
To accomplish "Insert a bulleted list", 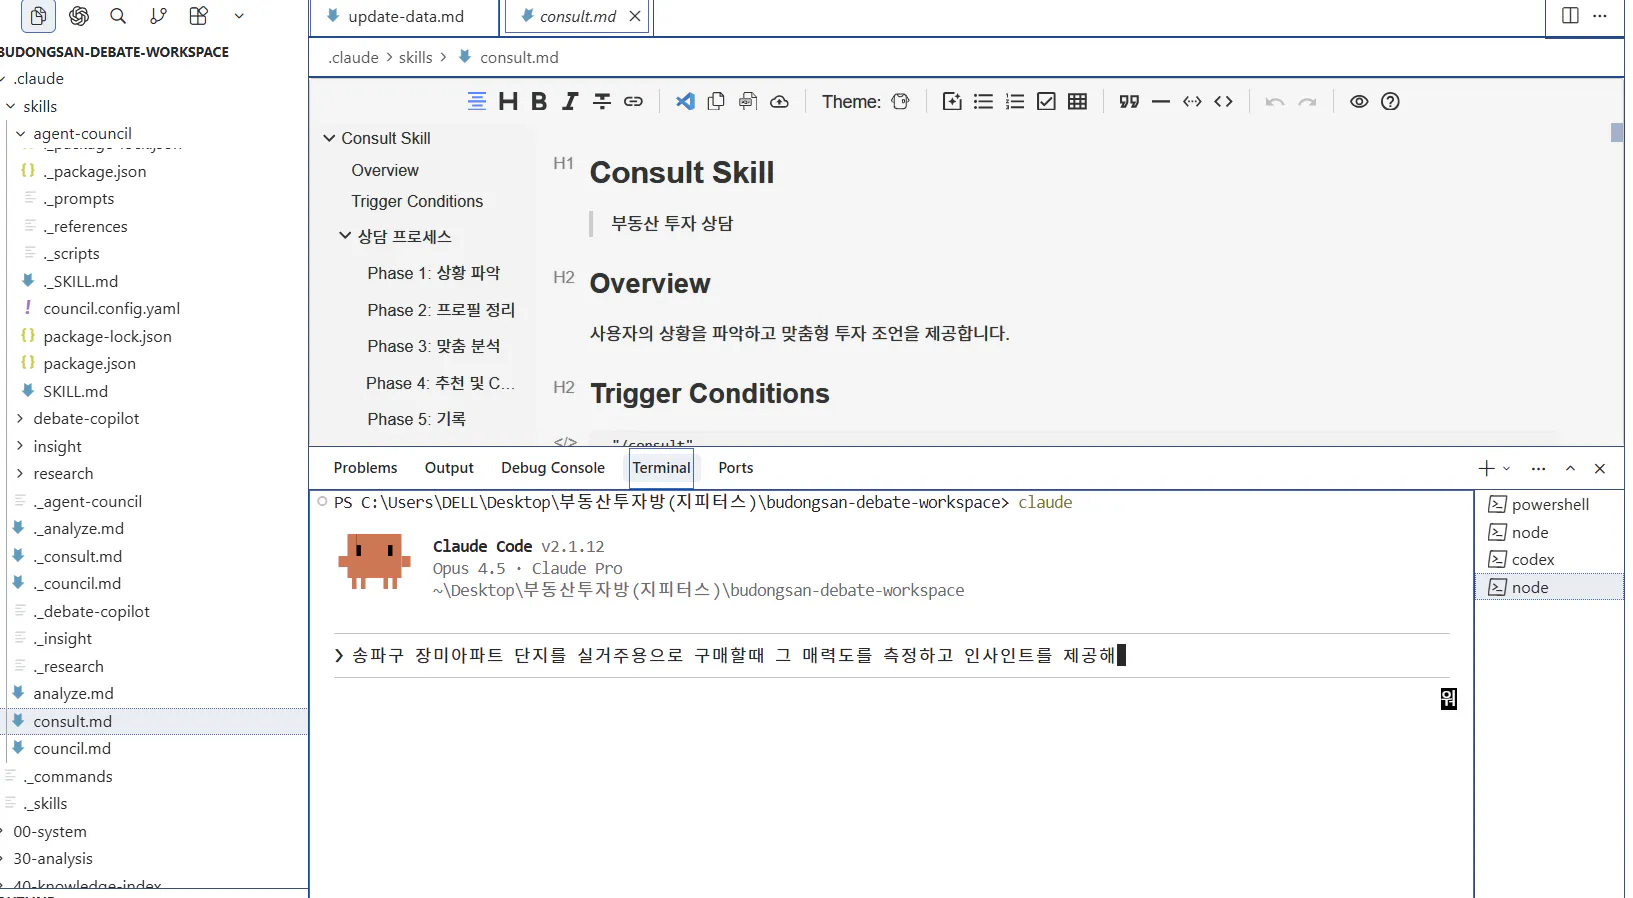I will (983, 101).
